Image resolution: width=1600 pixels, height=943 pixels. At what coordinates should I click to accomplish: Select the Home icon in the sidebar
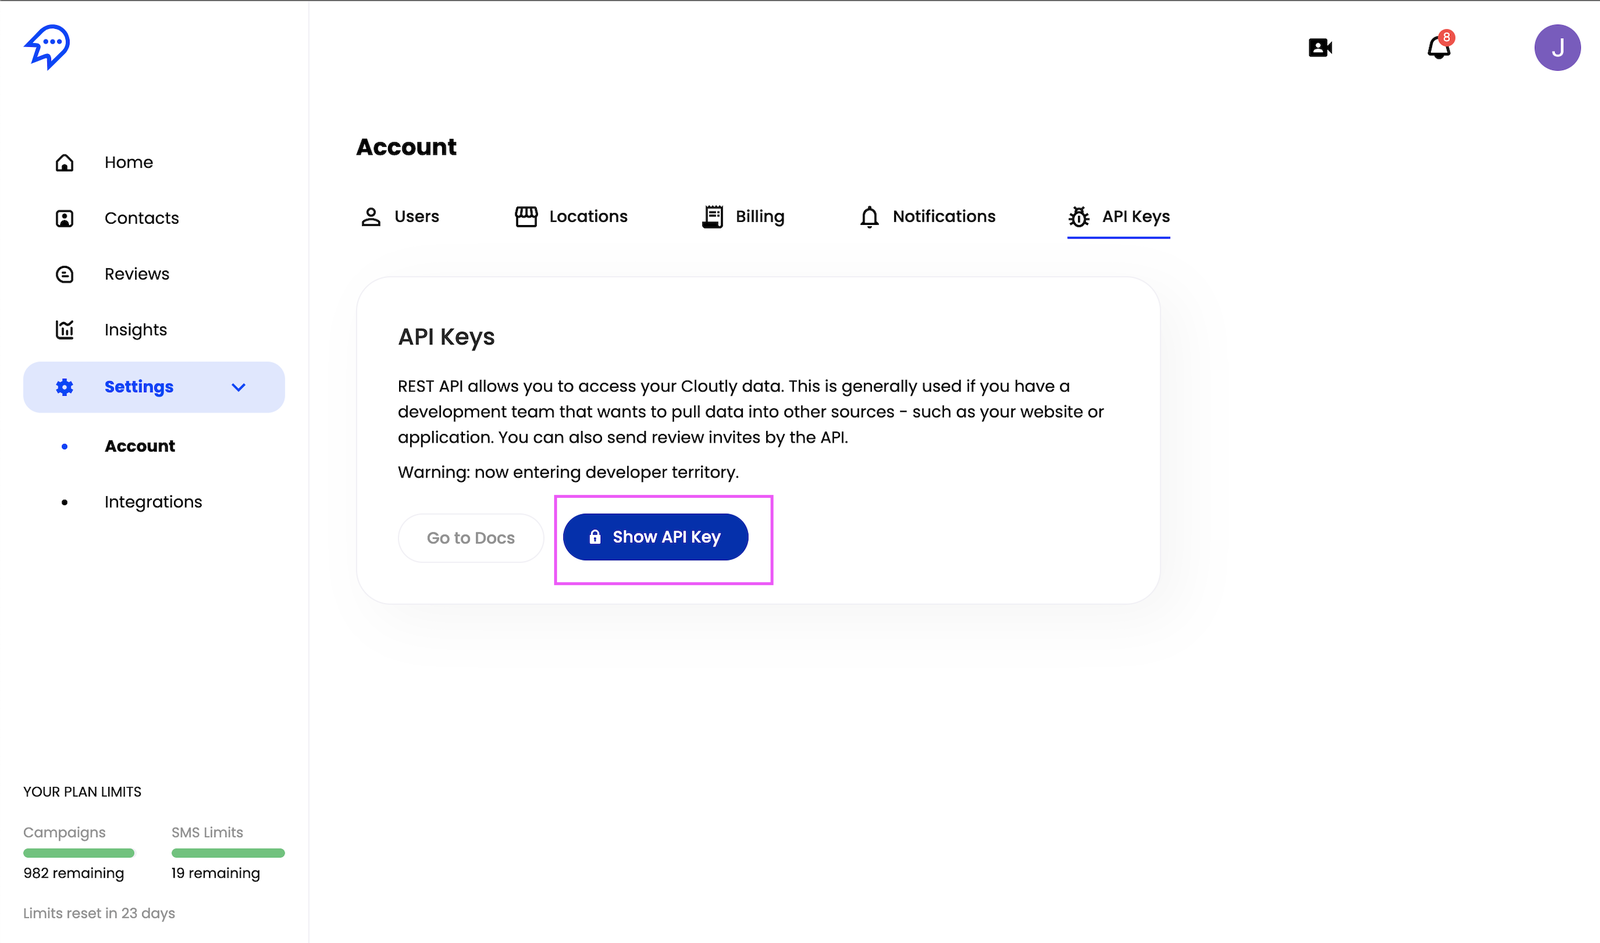[x=64, y=162]
